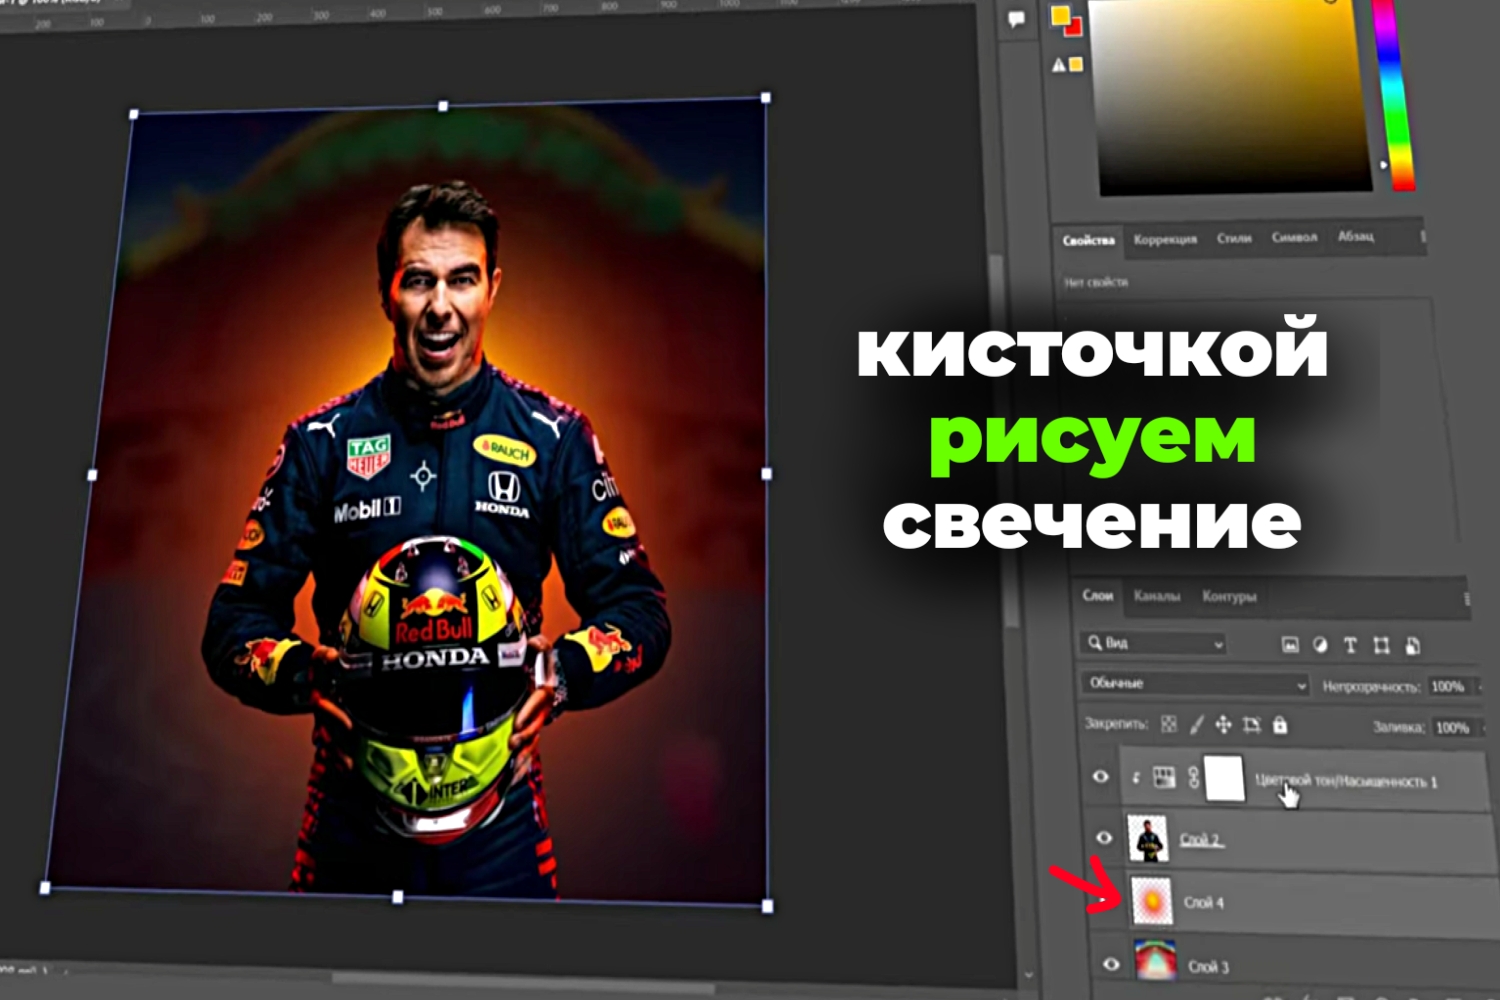1500x1000 pixels.
Task: Filter layers by smart object icon
Action: pos(1412,646)
